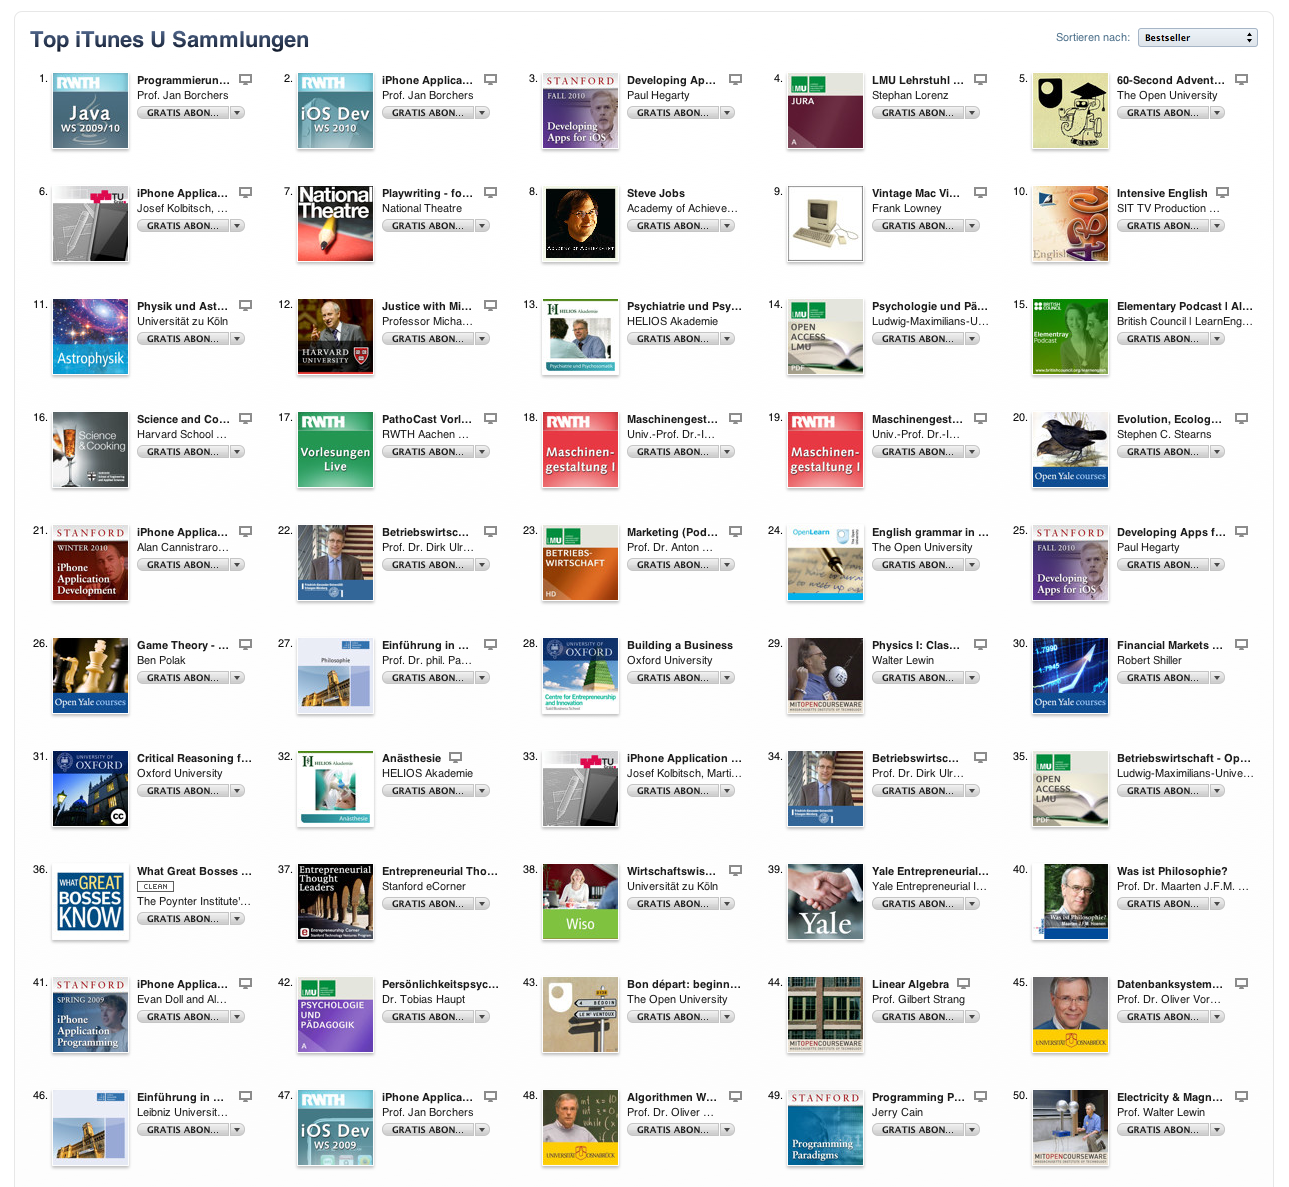Click the Building a Business title
This screenshot has width=1289, height=1187.
pos(680,645)
